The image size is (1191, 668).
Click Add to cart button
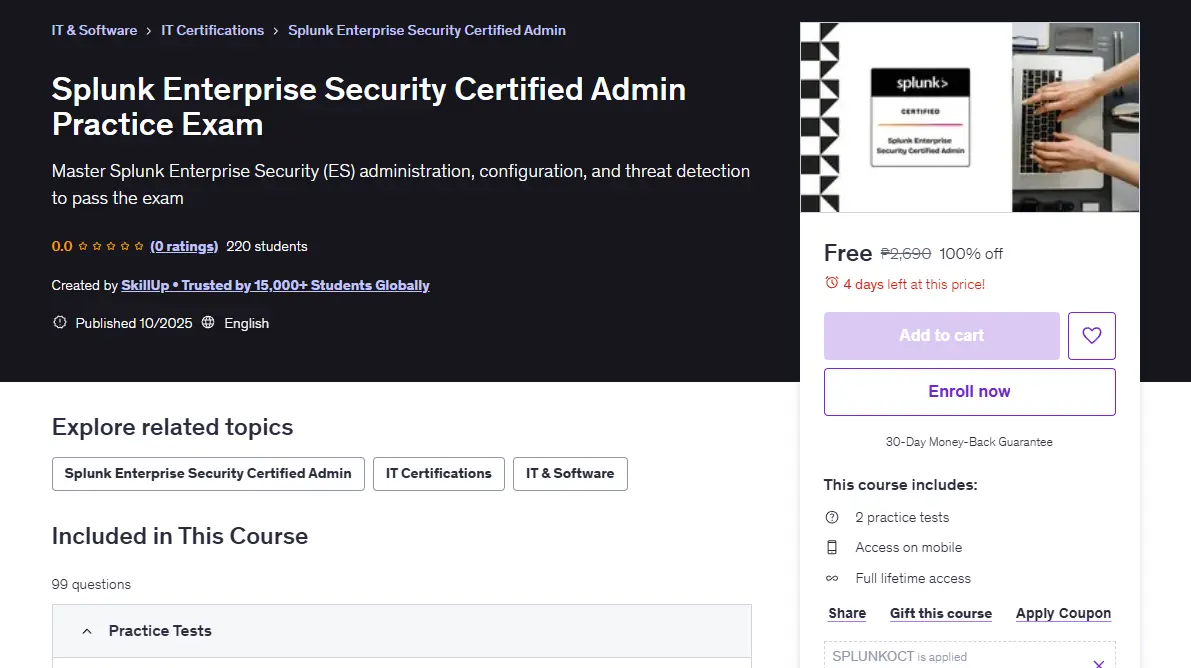(942, 335)
